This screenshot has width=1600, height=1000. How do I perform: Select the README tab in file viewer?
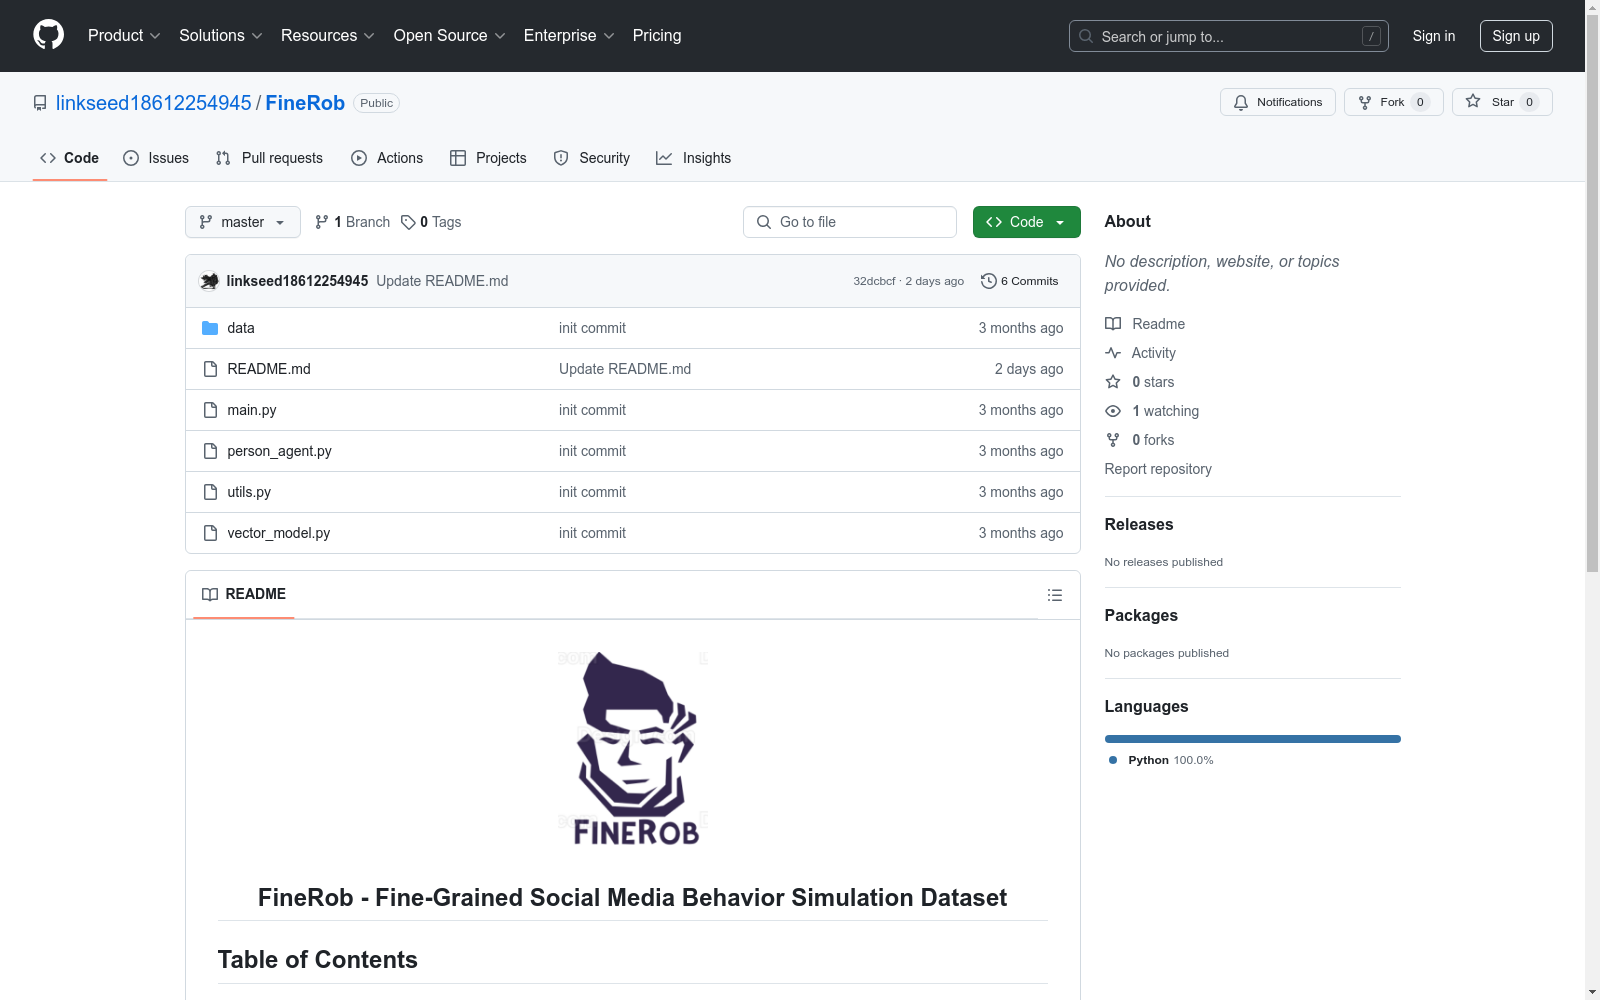[244, 594]
